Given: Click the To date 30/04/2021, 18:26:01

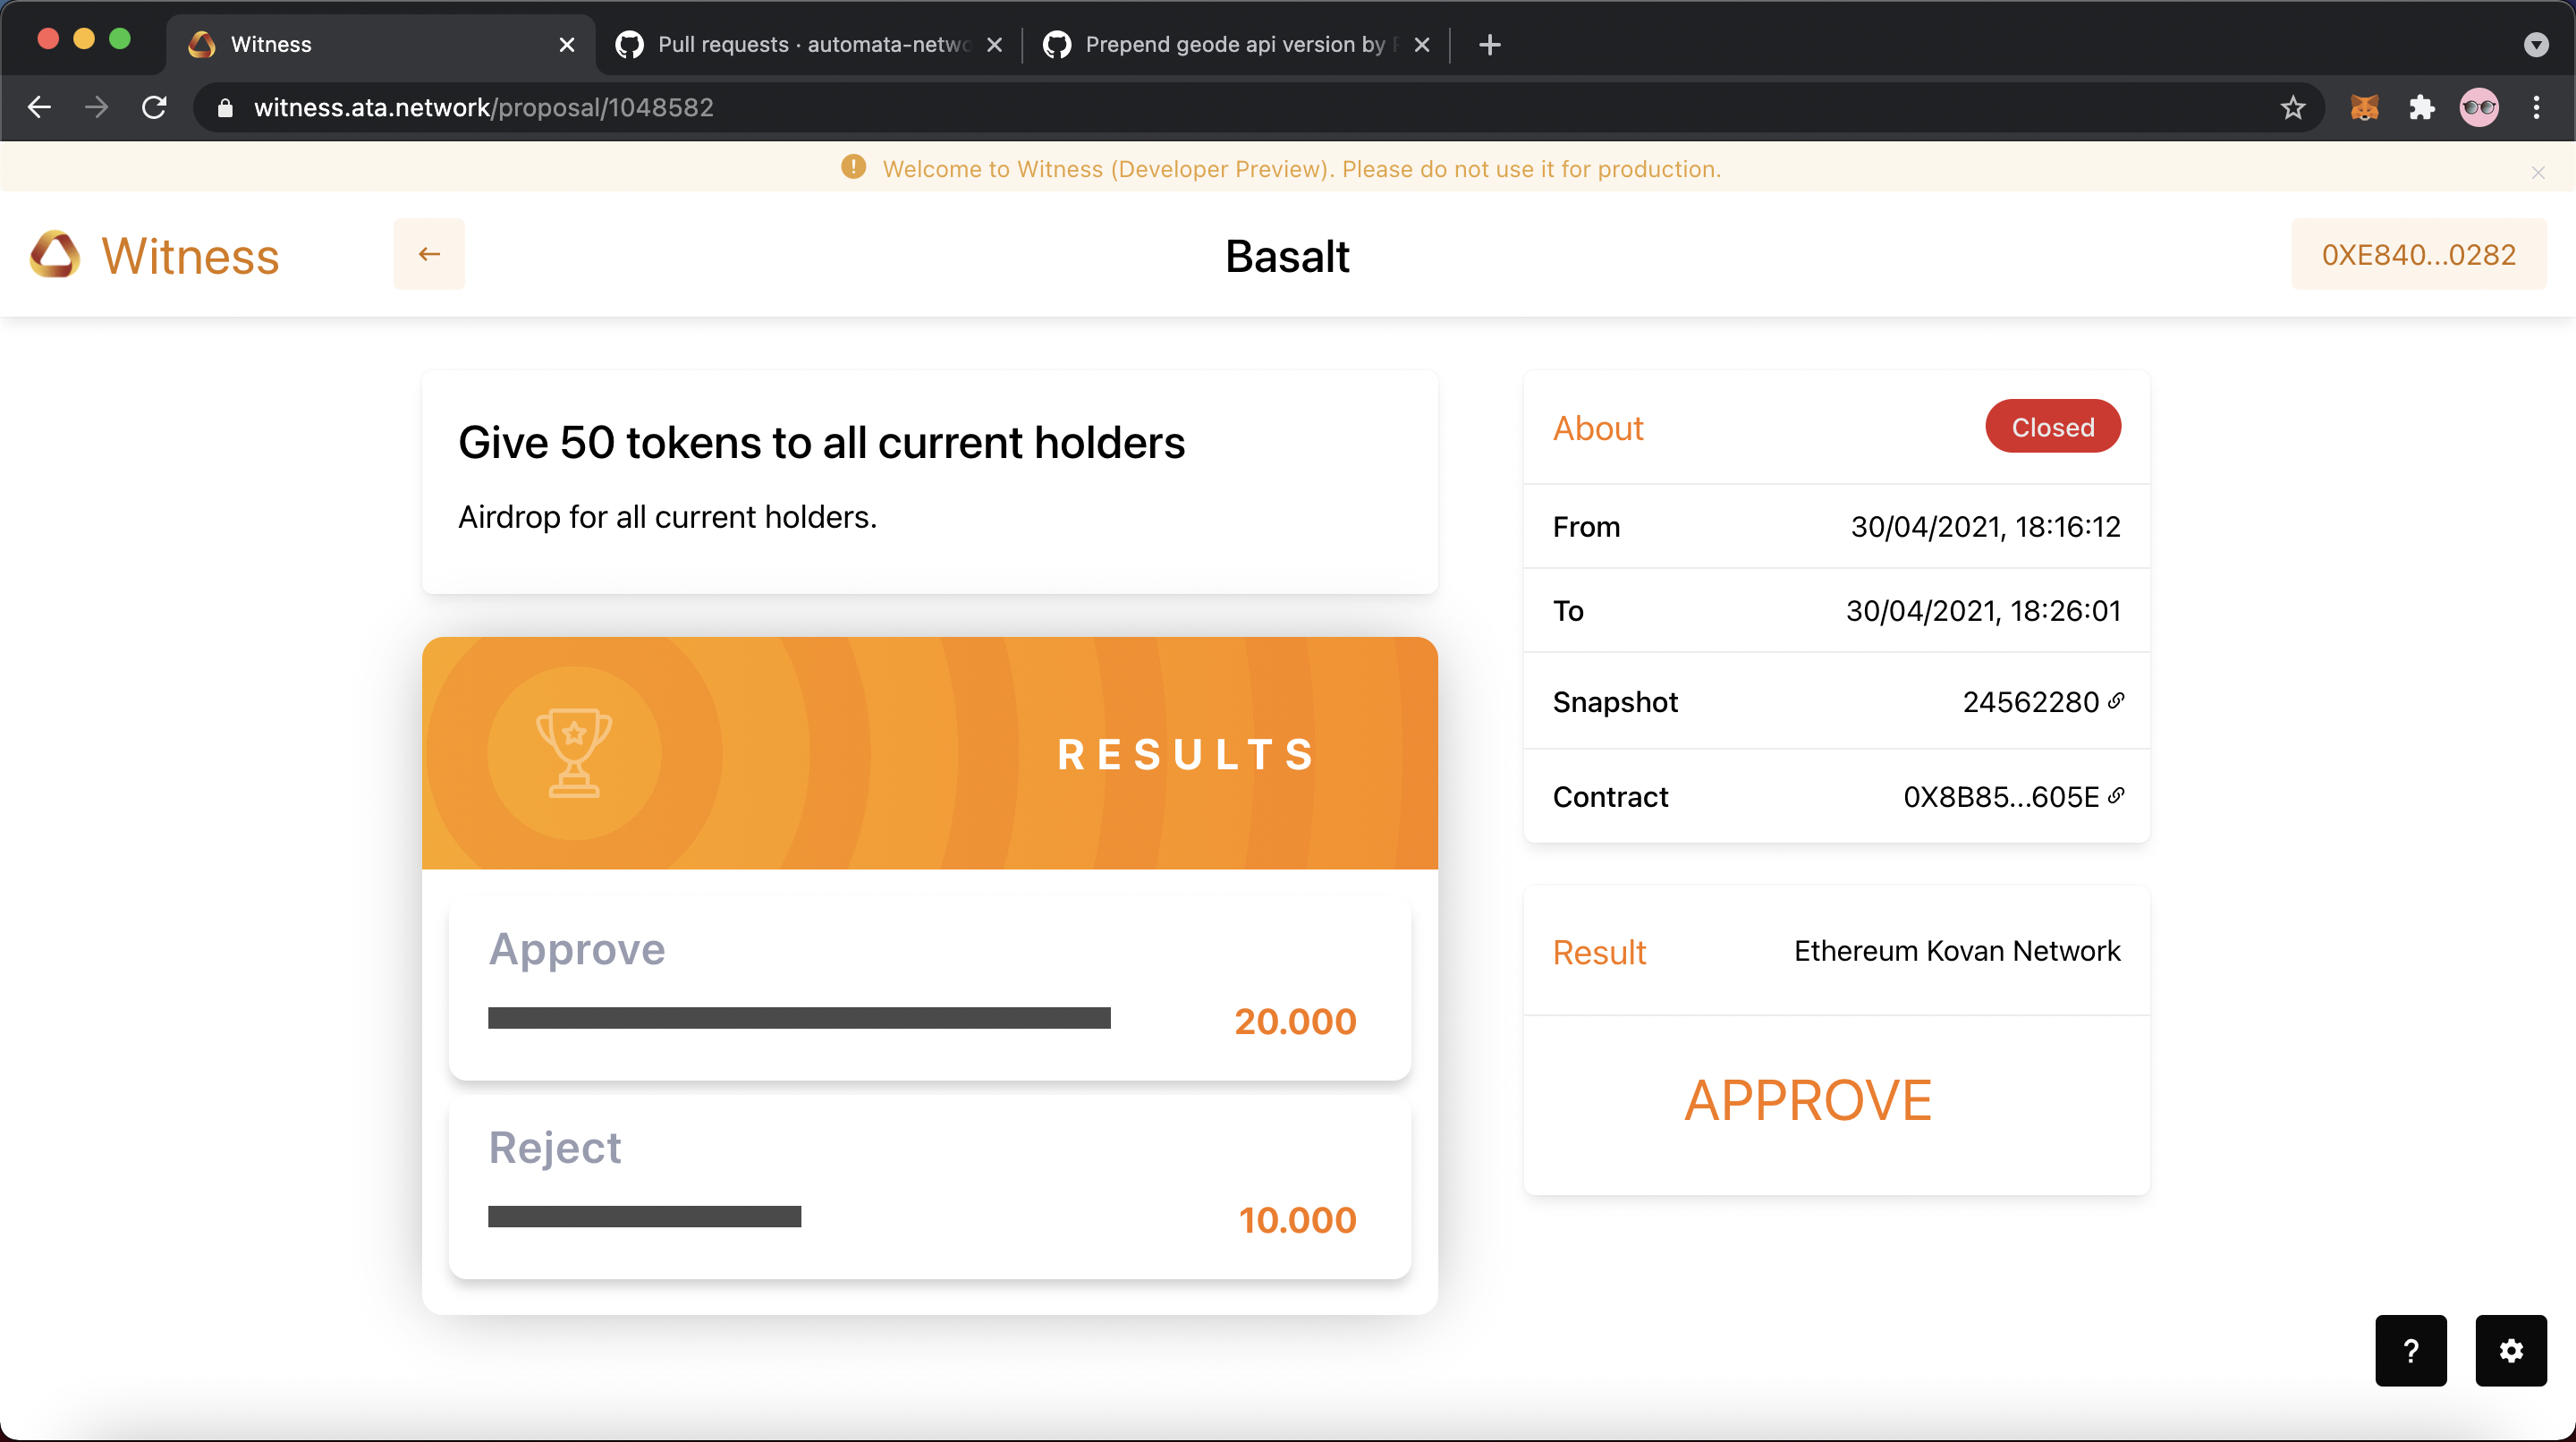Looking at the screenshot, I should 1983,611.
